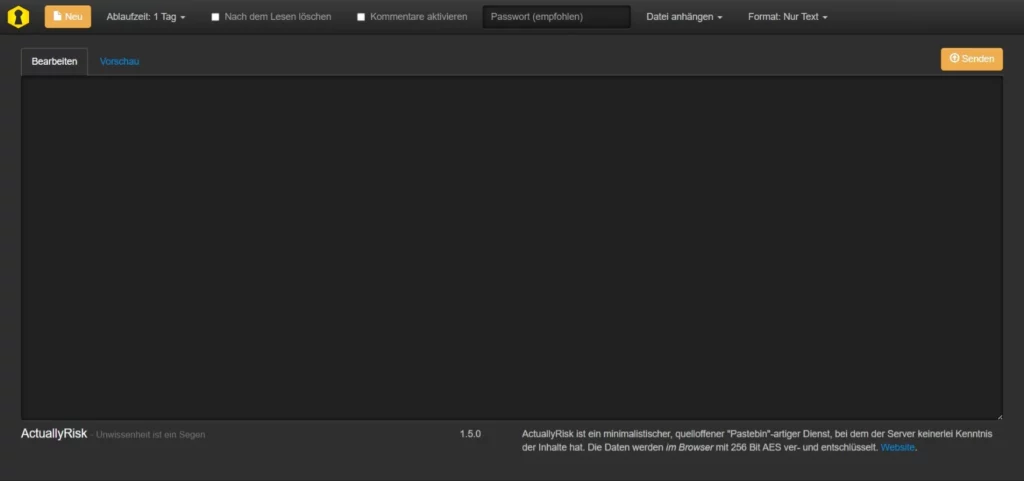Click inside the large paste text area
Viewport: 1024px width, 481px height.
click(x=511, y=247)
